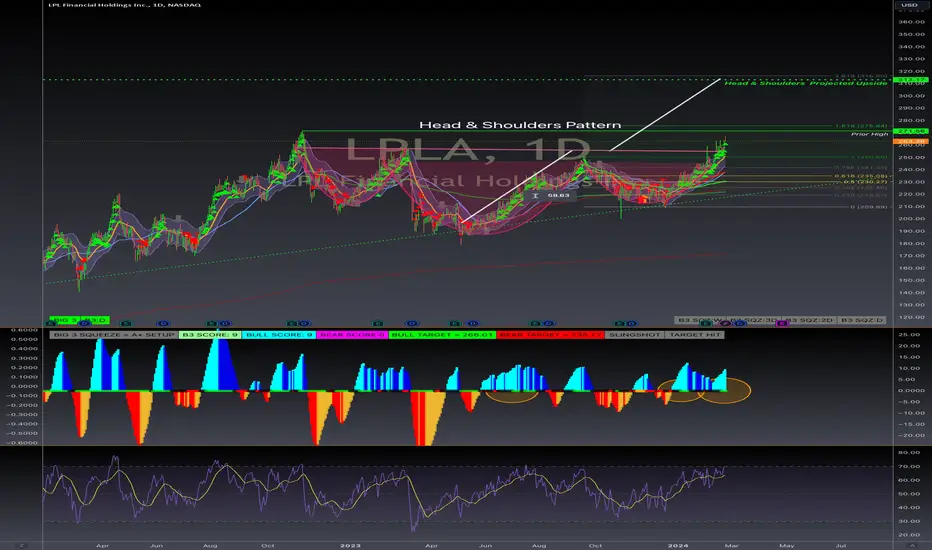Click the B3 SCORE: 9 label
The height and width of the screenshot is (550, 932).
pos(210,335)
